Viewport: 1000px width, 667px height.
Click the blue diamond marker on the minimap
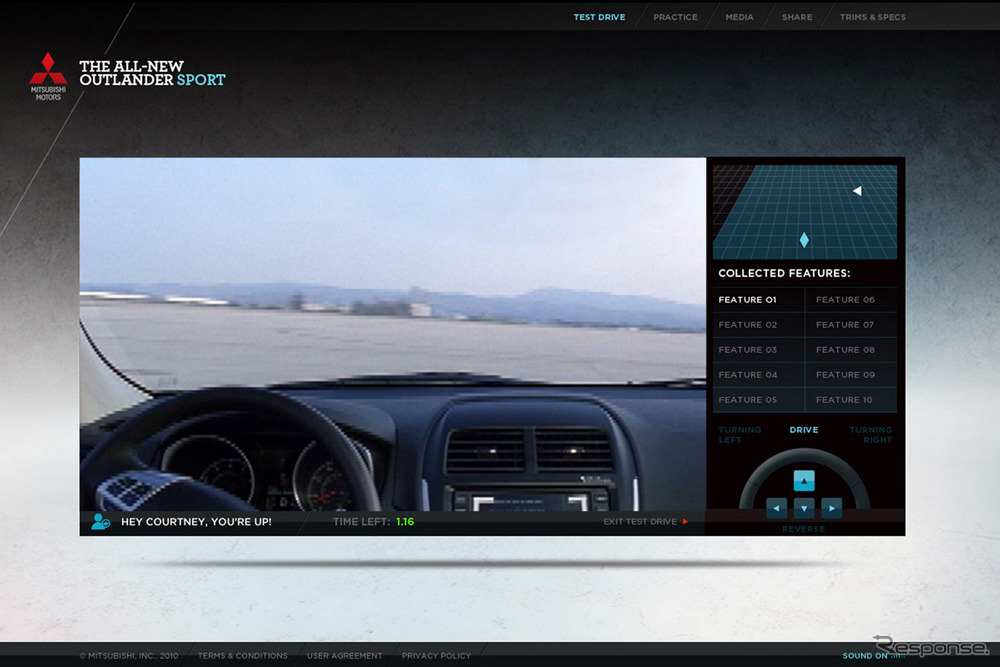pyautogui.click(x=804, y=240)
